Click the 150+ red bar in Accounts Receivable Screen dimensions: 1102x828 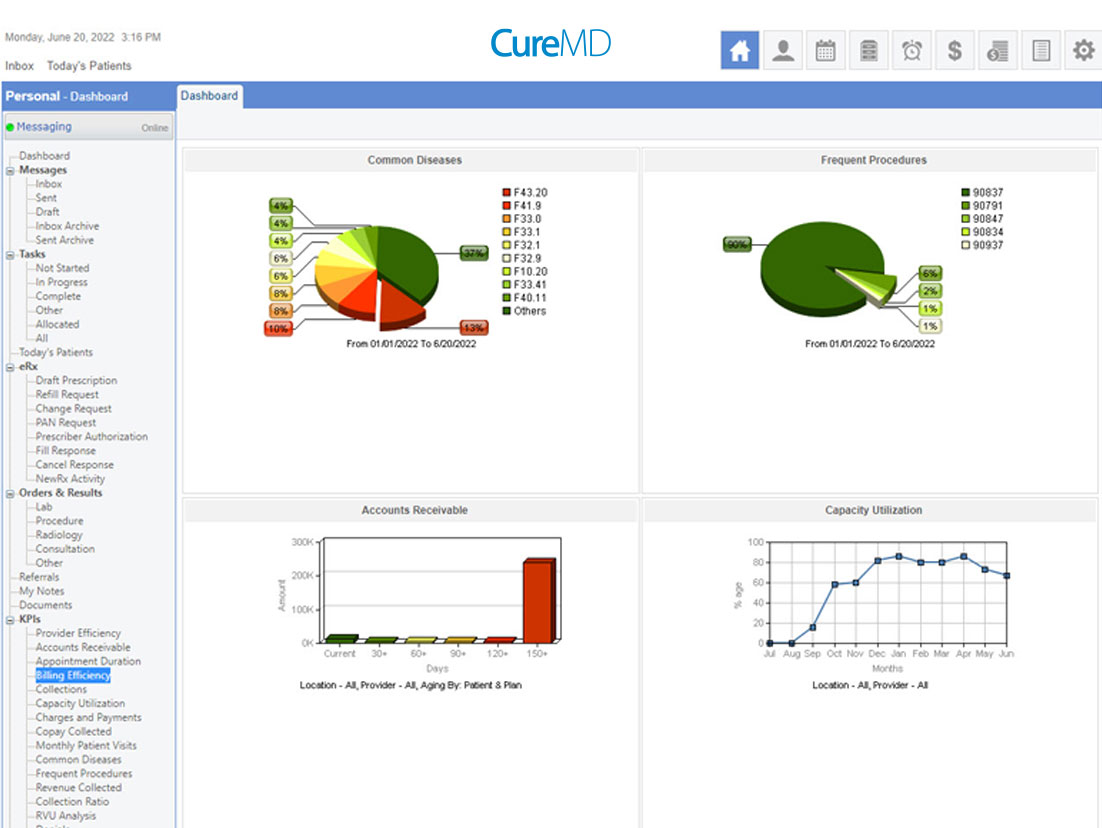539,600
